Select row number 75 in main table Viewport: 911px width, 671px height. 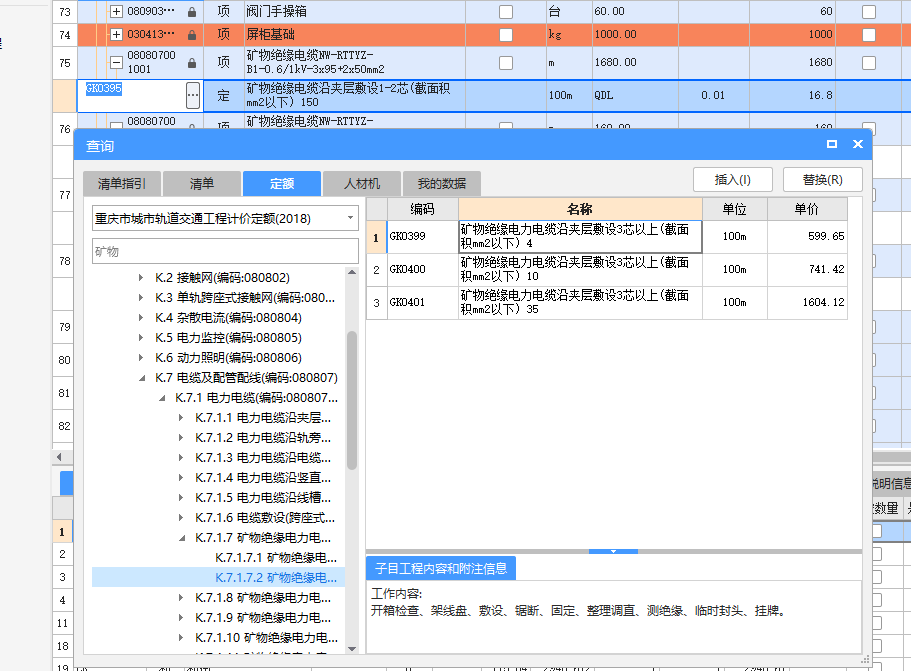coord(64,63)
